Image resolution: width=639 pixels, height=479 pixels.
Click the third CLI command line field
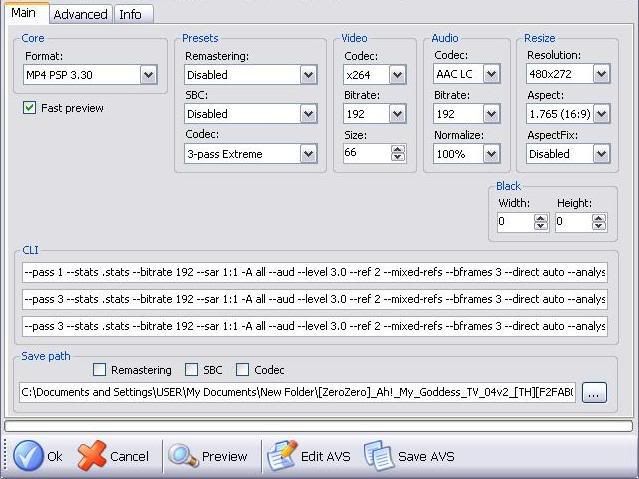(x=315, y=326)
